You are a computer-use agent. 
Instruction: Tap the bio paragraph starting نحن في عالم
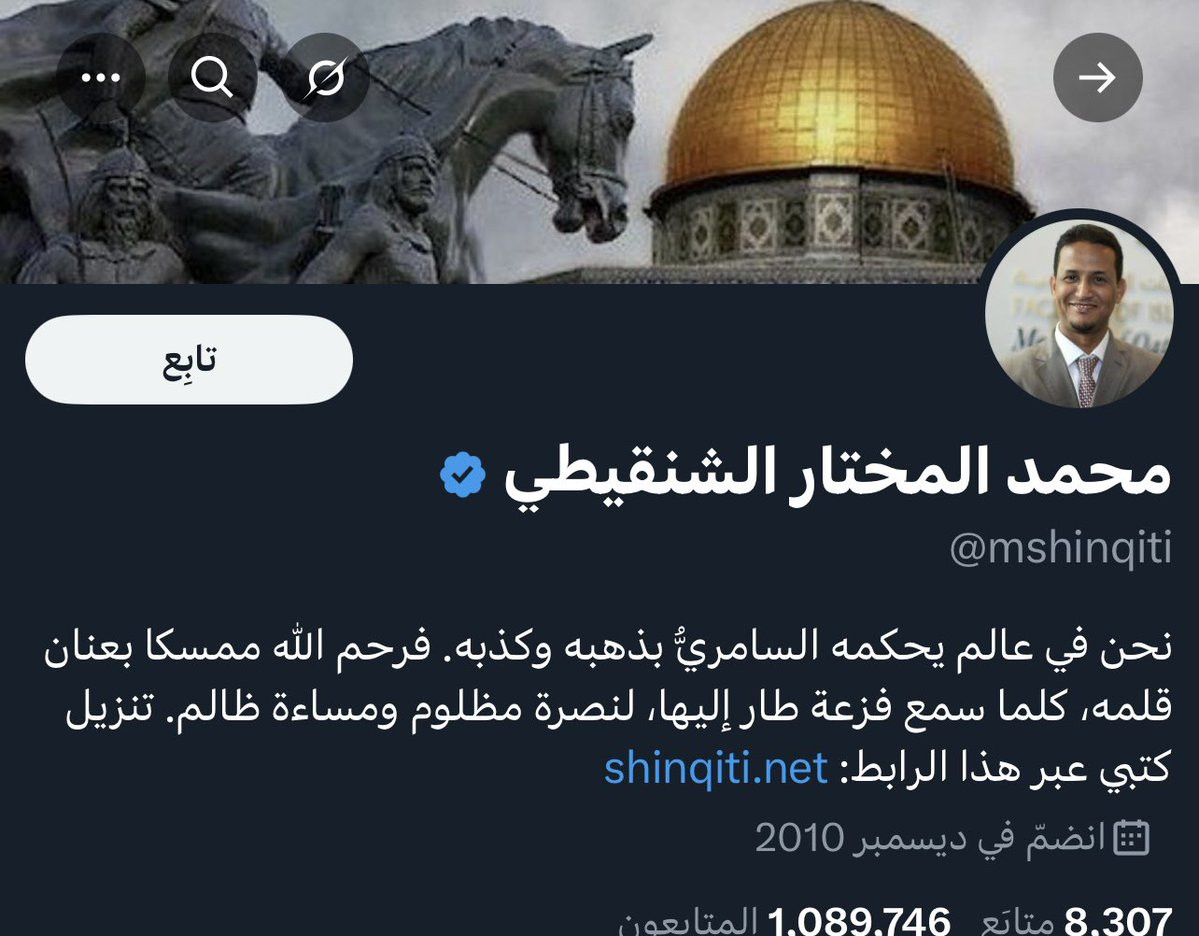click(x=608, y=707)
